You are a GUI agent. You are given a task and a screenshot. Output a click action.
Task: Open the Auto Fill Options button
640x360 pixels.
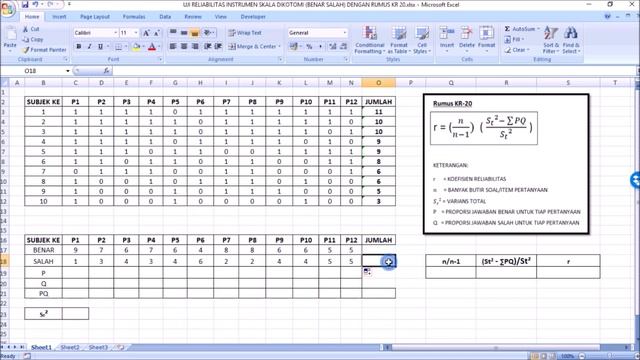[x=367, y=272]
